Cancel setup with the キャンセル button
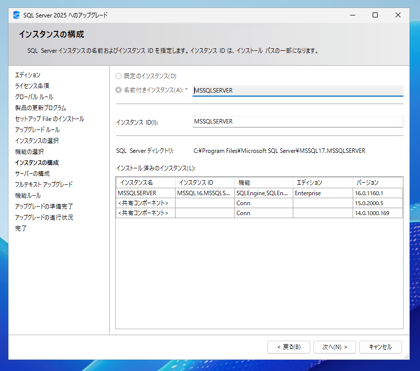The height and width of the screenshot is (371, 420). tap(380, 347)
